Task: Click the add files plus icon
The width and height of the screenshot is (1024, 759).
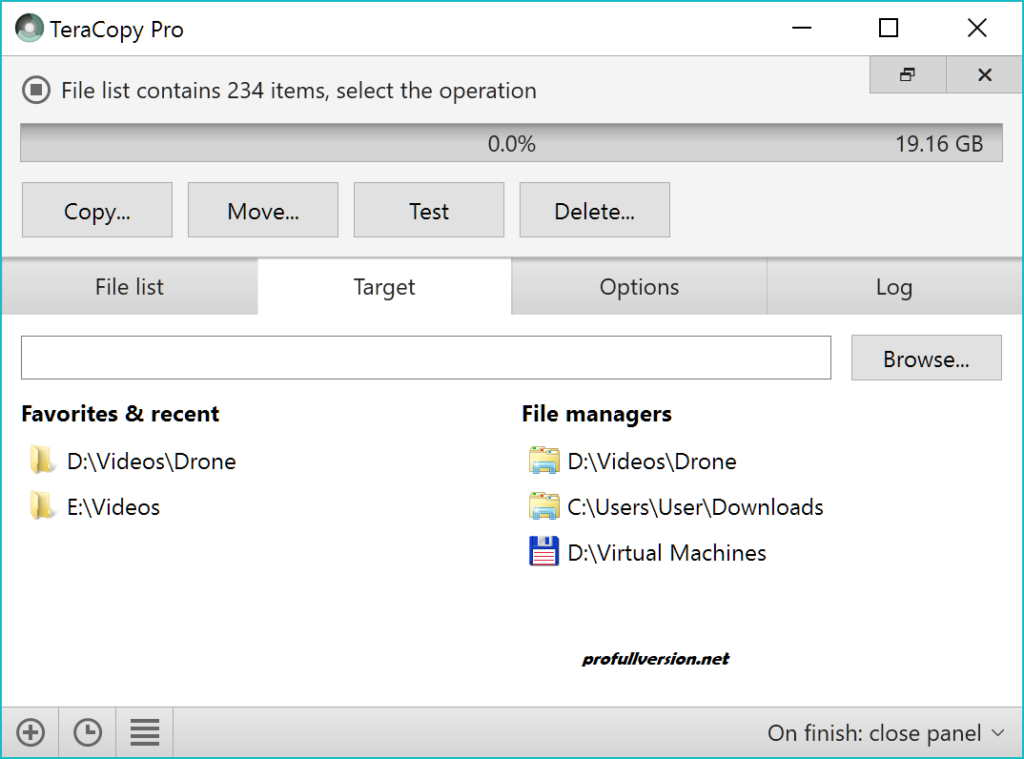Action: (30, 732)
